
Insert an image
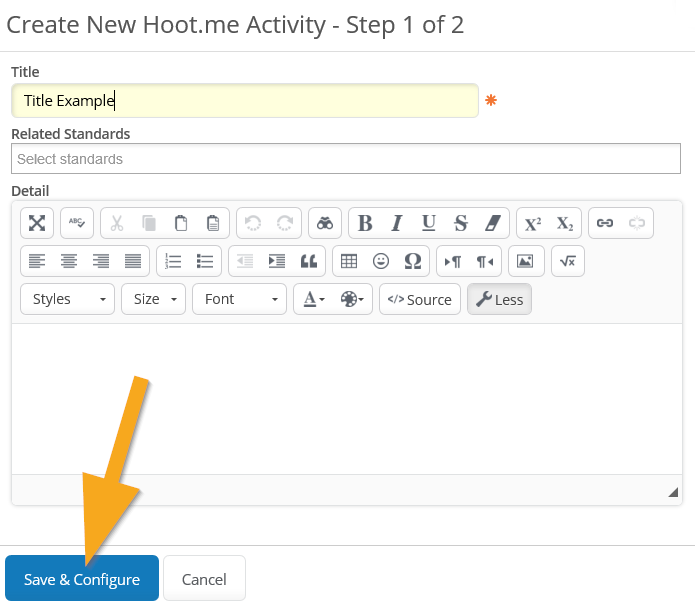click(x=525, y=261)
